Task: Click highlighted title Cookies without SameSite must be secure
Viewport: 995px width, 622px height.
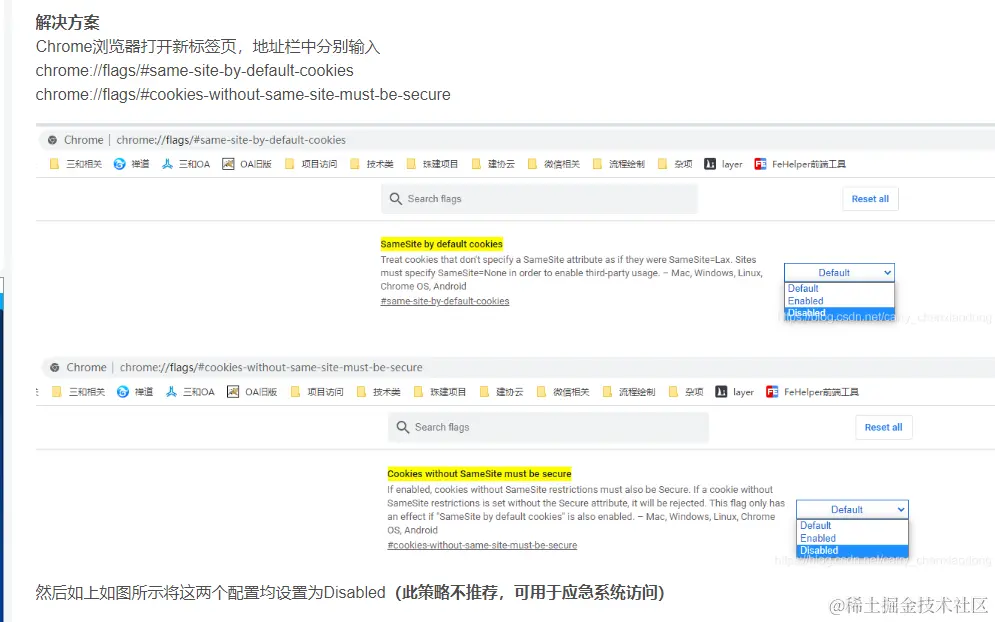Action: pos(479,473)
